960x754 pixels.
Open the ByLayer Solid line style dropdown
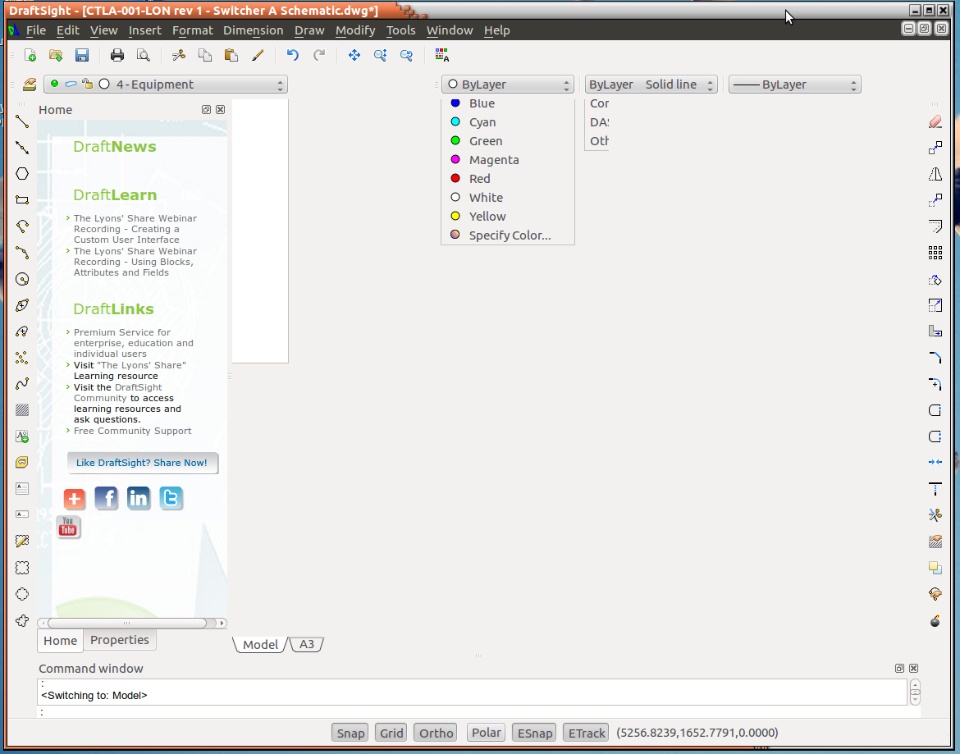pyautogui.click(x=651, y=84)
